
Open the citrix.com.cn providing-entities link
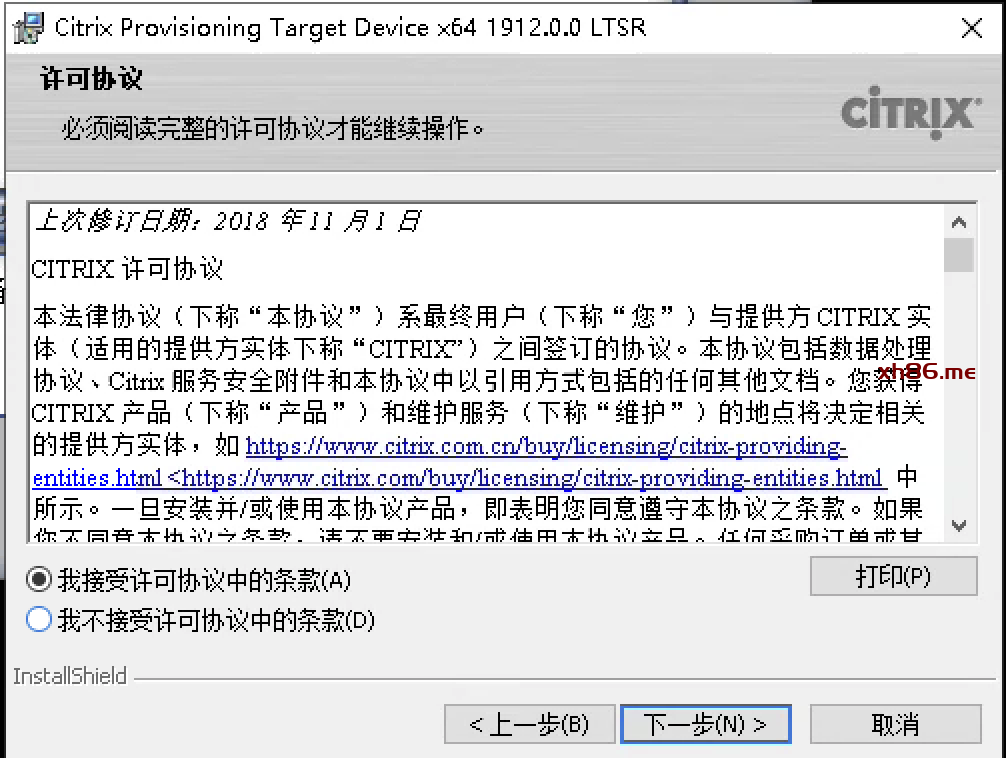[546, 446]
